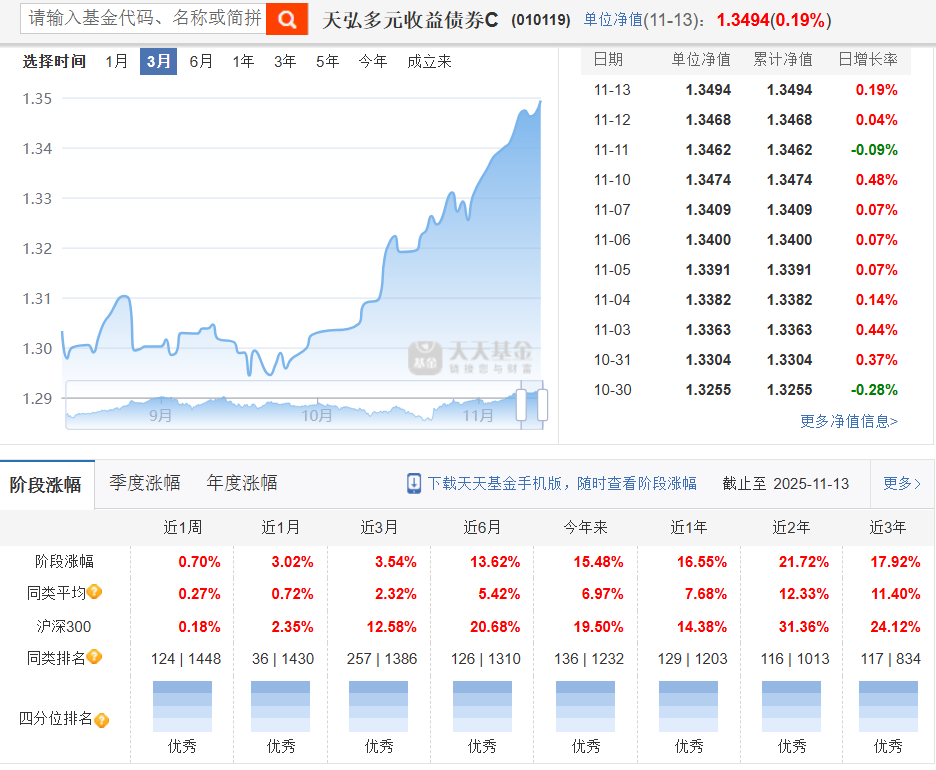The height and width of the screenshot is (770, 936).
Task: Open 下载天天基金手机版 link
Action: click(x=562, y=483)
